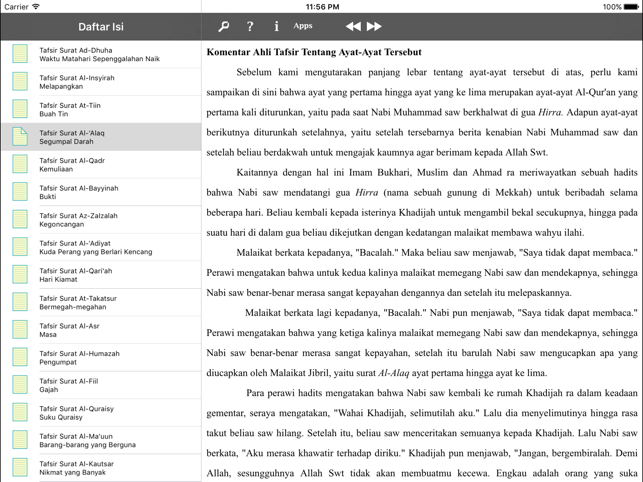This screenshot has height=482, width=643.
Task: Select Tafsir Surat Al-'Alaq entry
Action: pos(100,137)
